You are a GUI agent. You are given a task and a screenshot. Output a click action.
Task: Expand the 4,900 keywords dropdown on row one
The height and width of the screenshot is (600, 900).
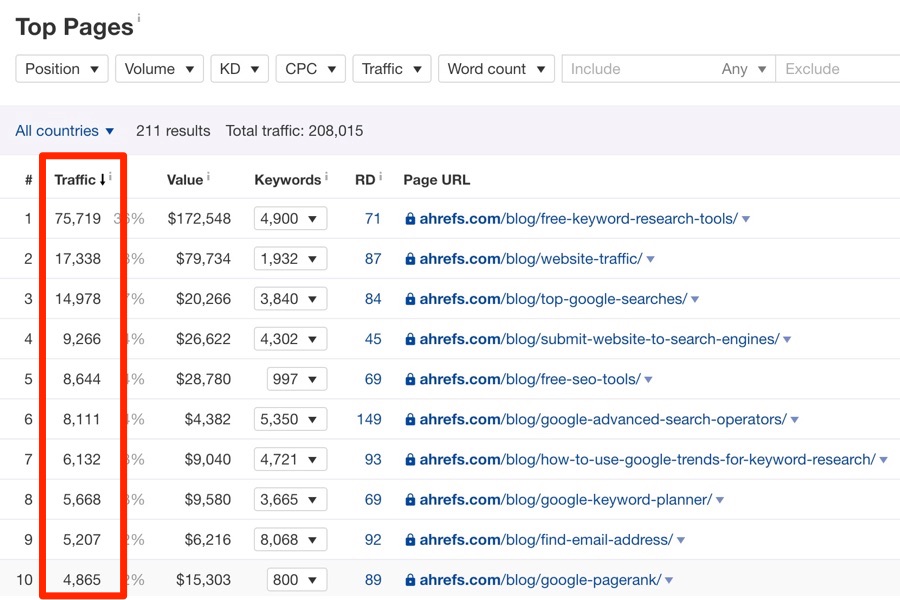point(290,218)
